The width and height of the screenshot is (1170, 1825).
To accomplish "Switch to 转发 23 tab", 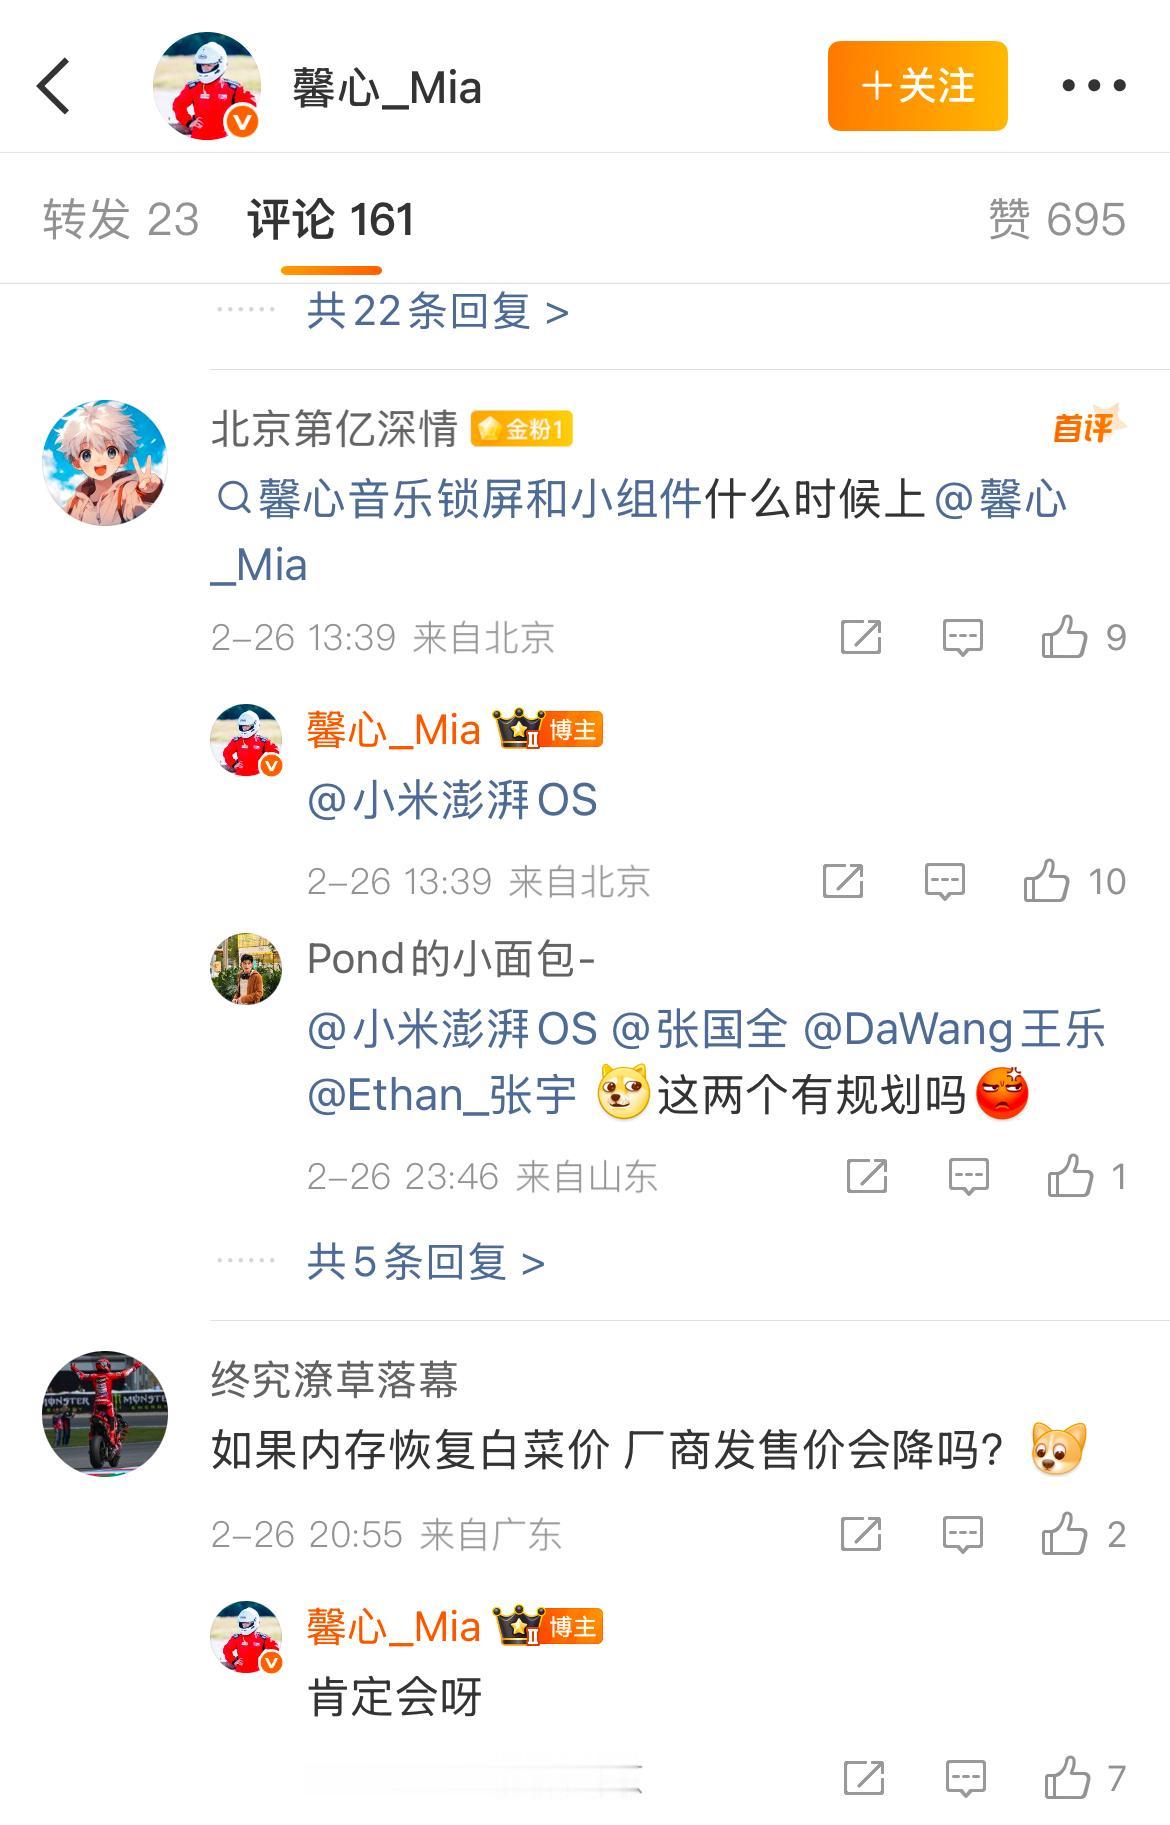I will coord(121,219).
